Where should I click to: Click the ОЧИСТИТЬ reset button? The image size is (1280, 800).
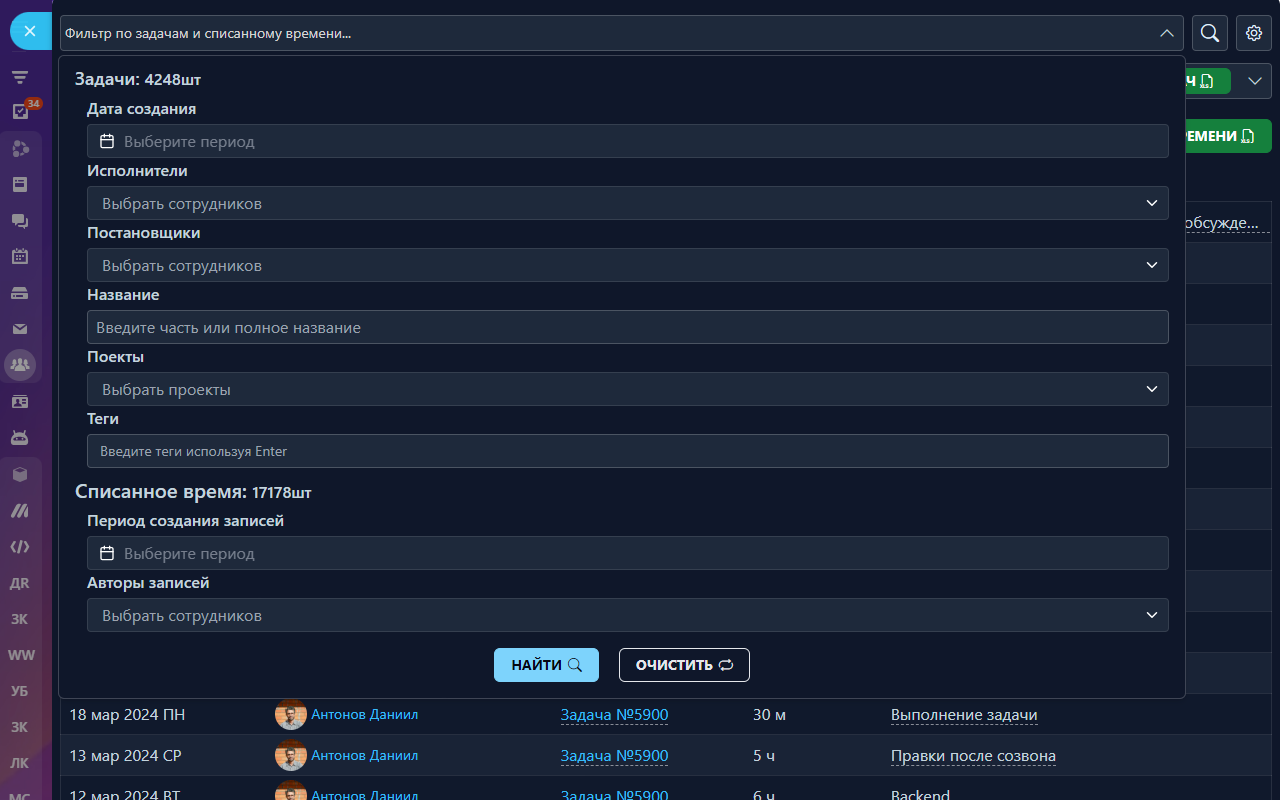[x=684, y=665]
